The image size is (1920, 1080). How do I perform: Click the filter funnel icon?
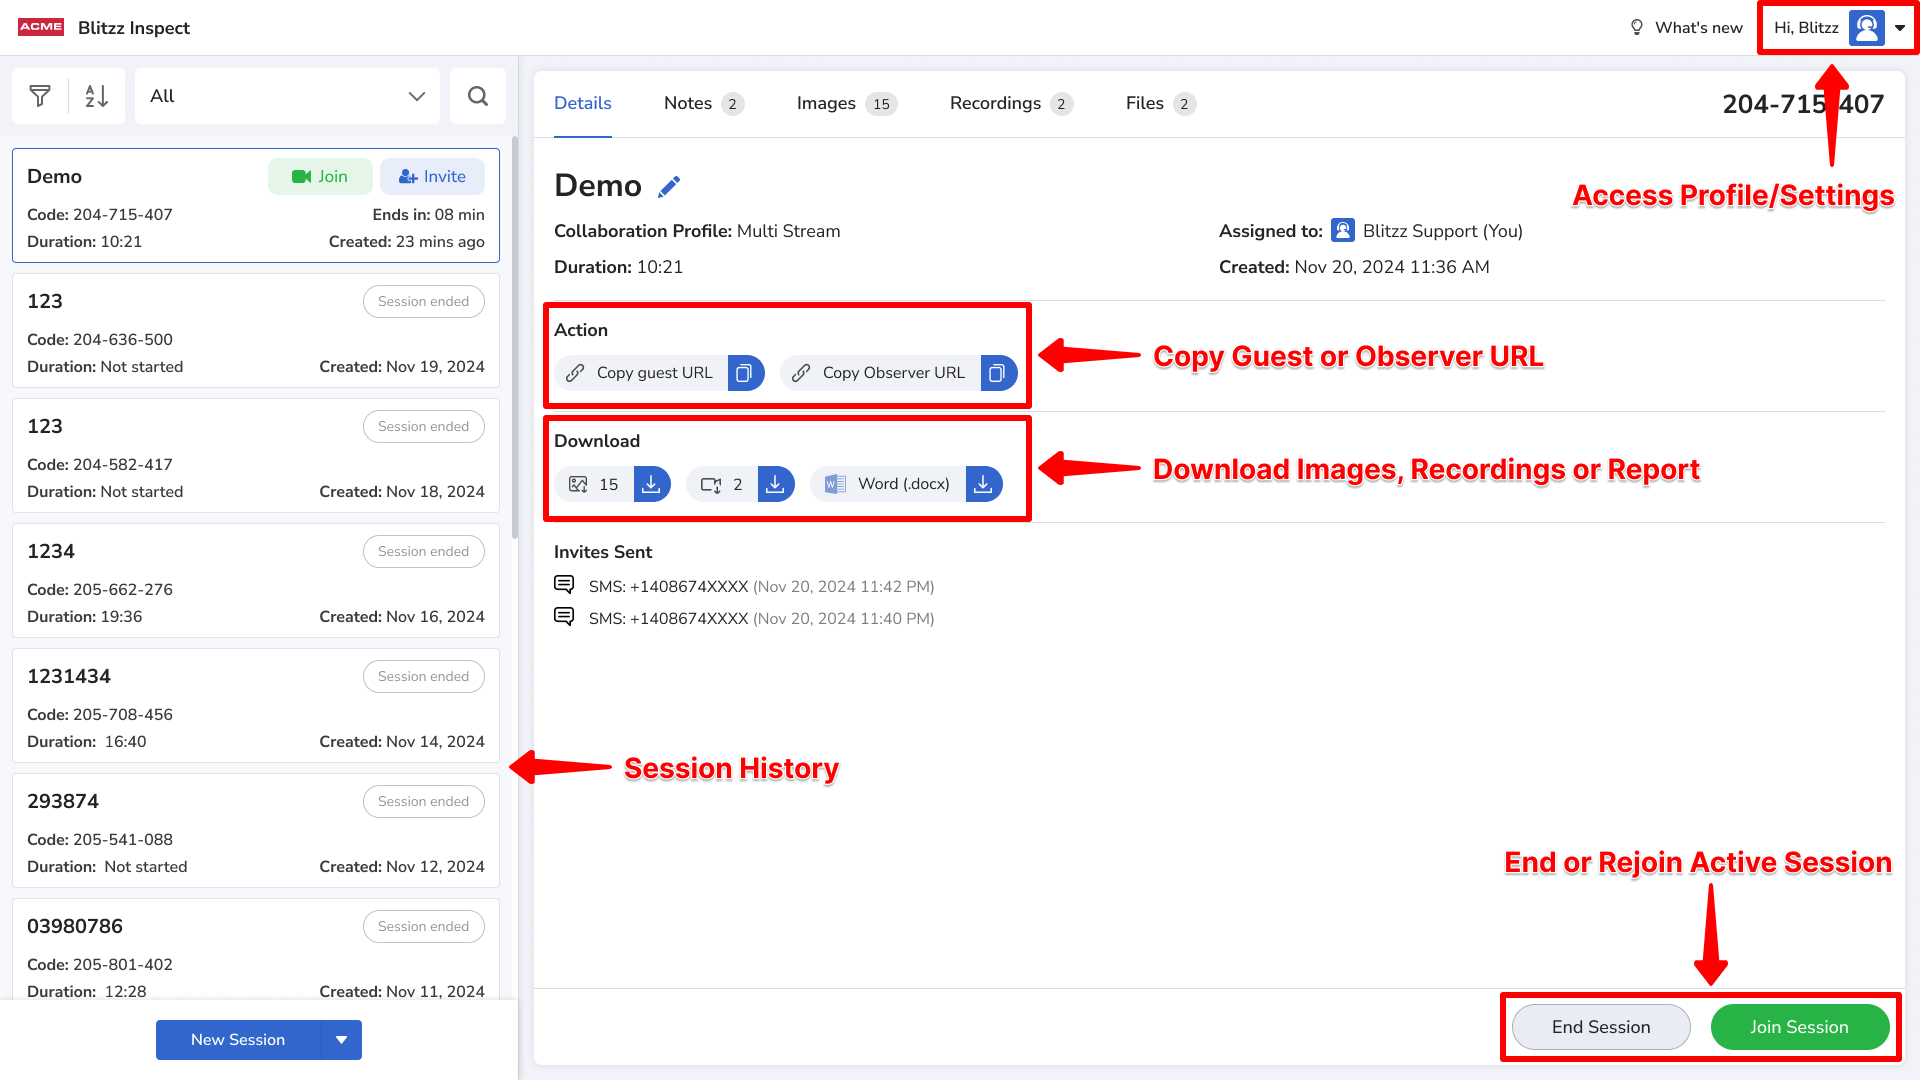point(40,96)
